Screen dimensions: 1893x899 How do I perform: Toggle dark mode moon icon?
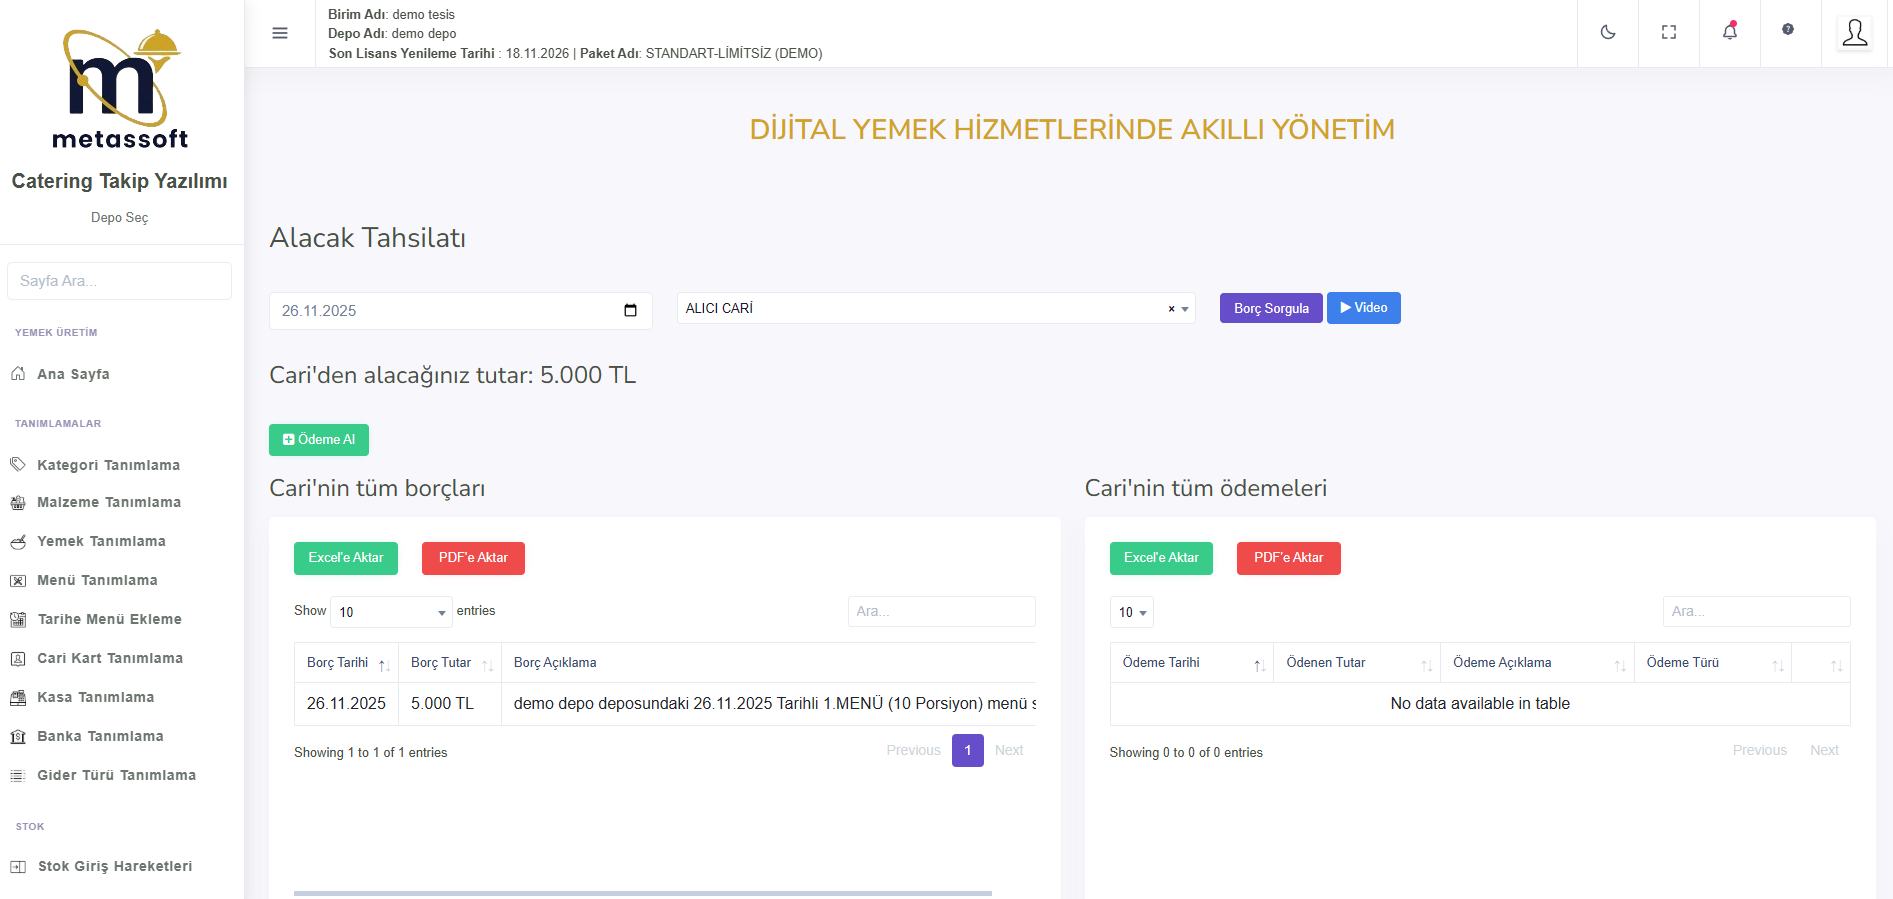(1608, 33)
